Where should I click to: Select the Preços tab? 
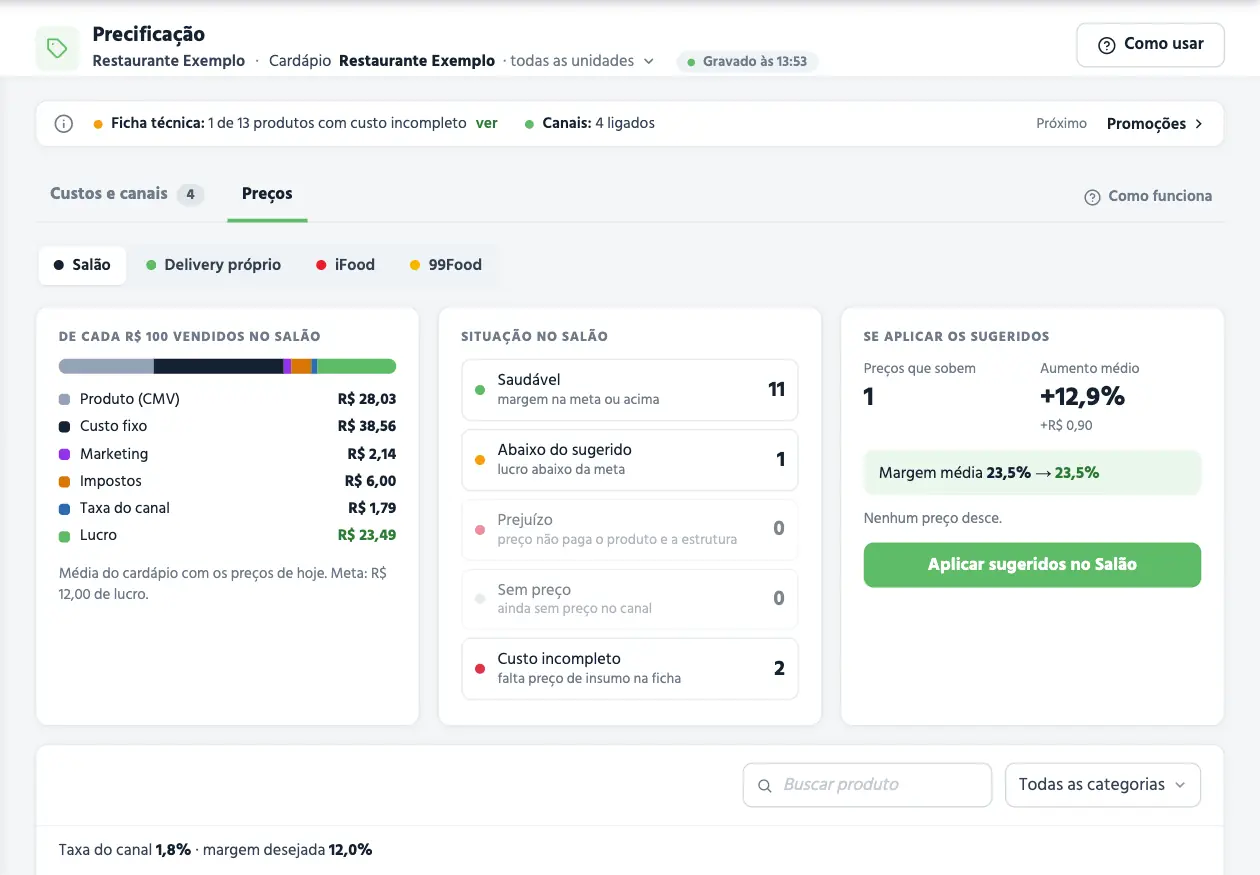[267, 194]
